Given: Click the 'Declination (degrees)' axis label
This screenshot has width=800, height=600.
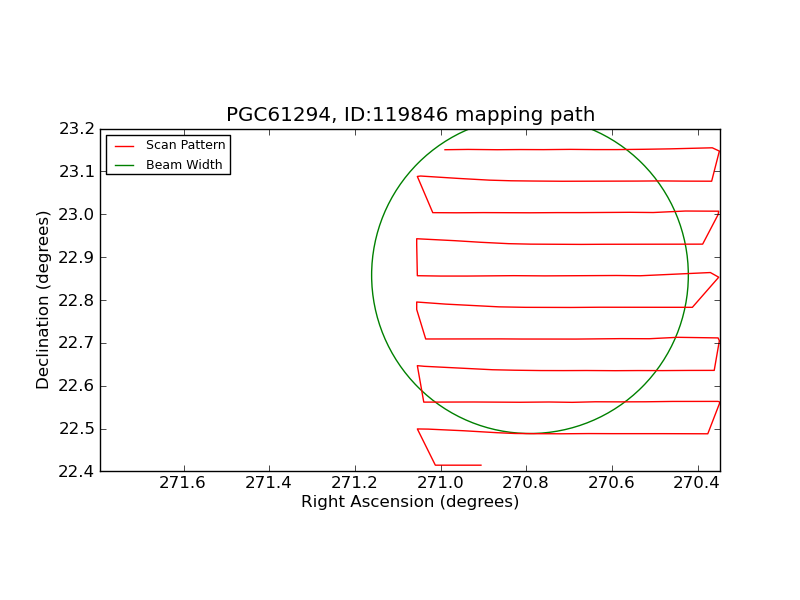Looking at the screenshot, I should [x=43, y=300].
